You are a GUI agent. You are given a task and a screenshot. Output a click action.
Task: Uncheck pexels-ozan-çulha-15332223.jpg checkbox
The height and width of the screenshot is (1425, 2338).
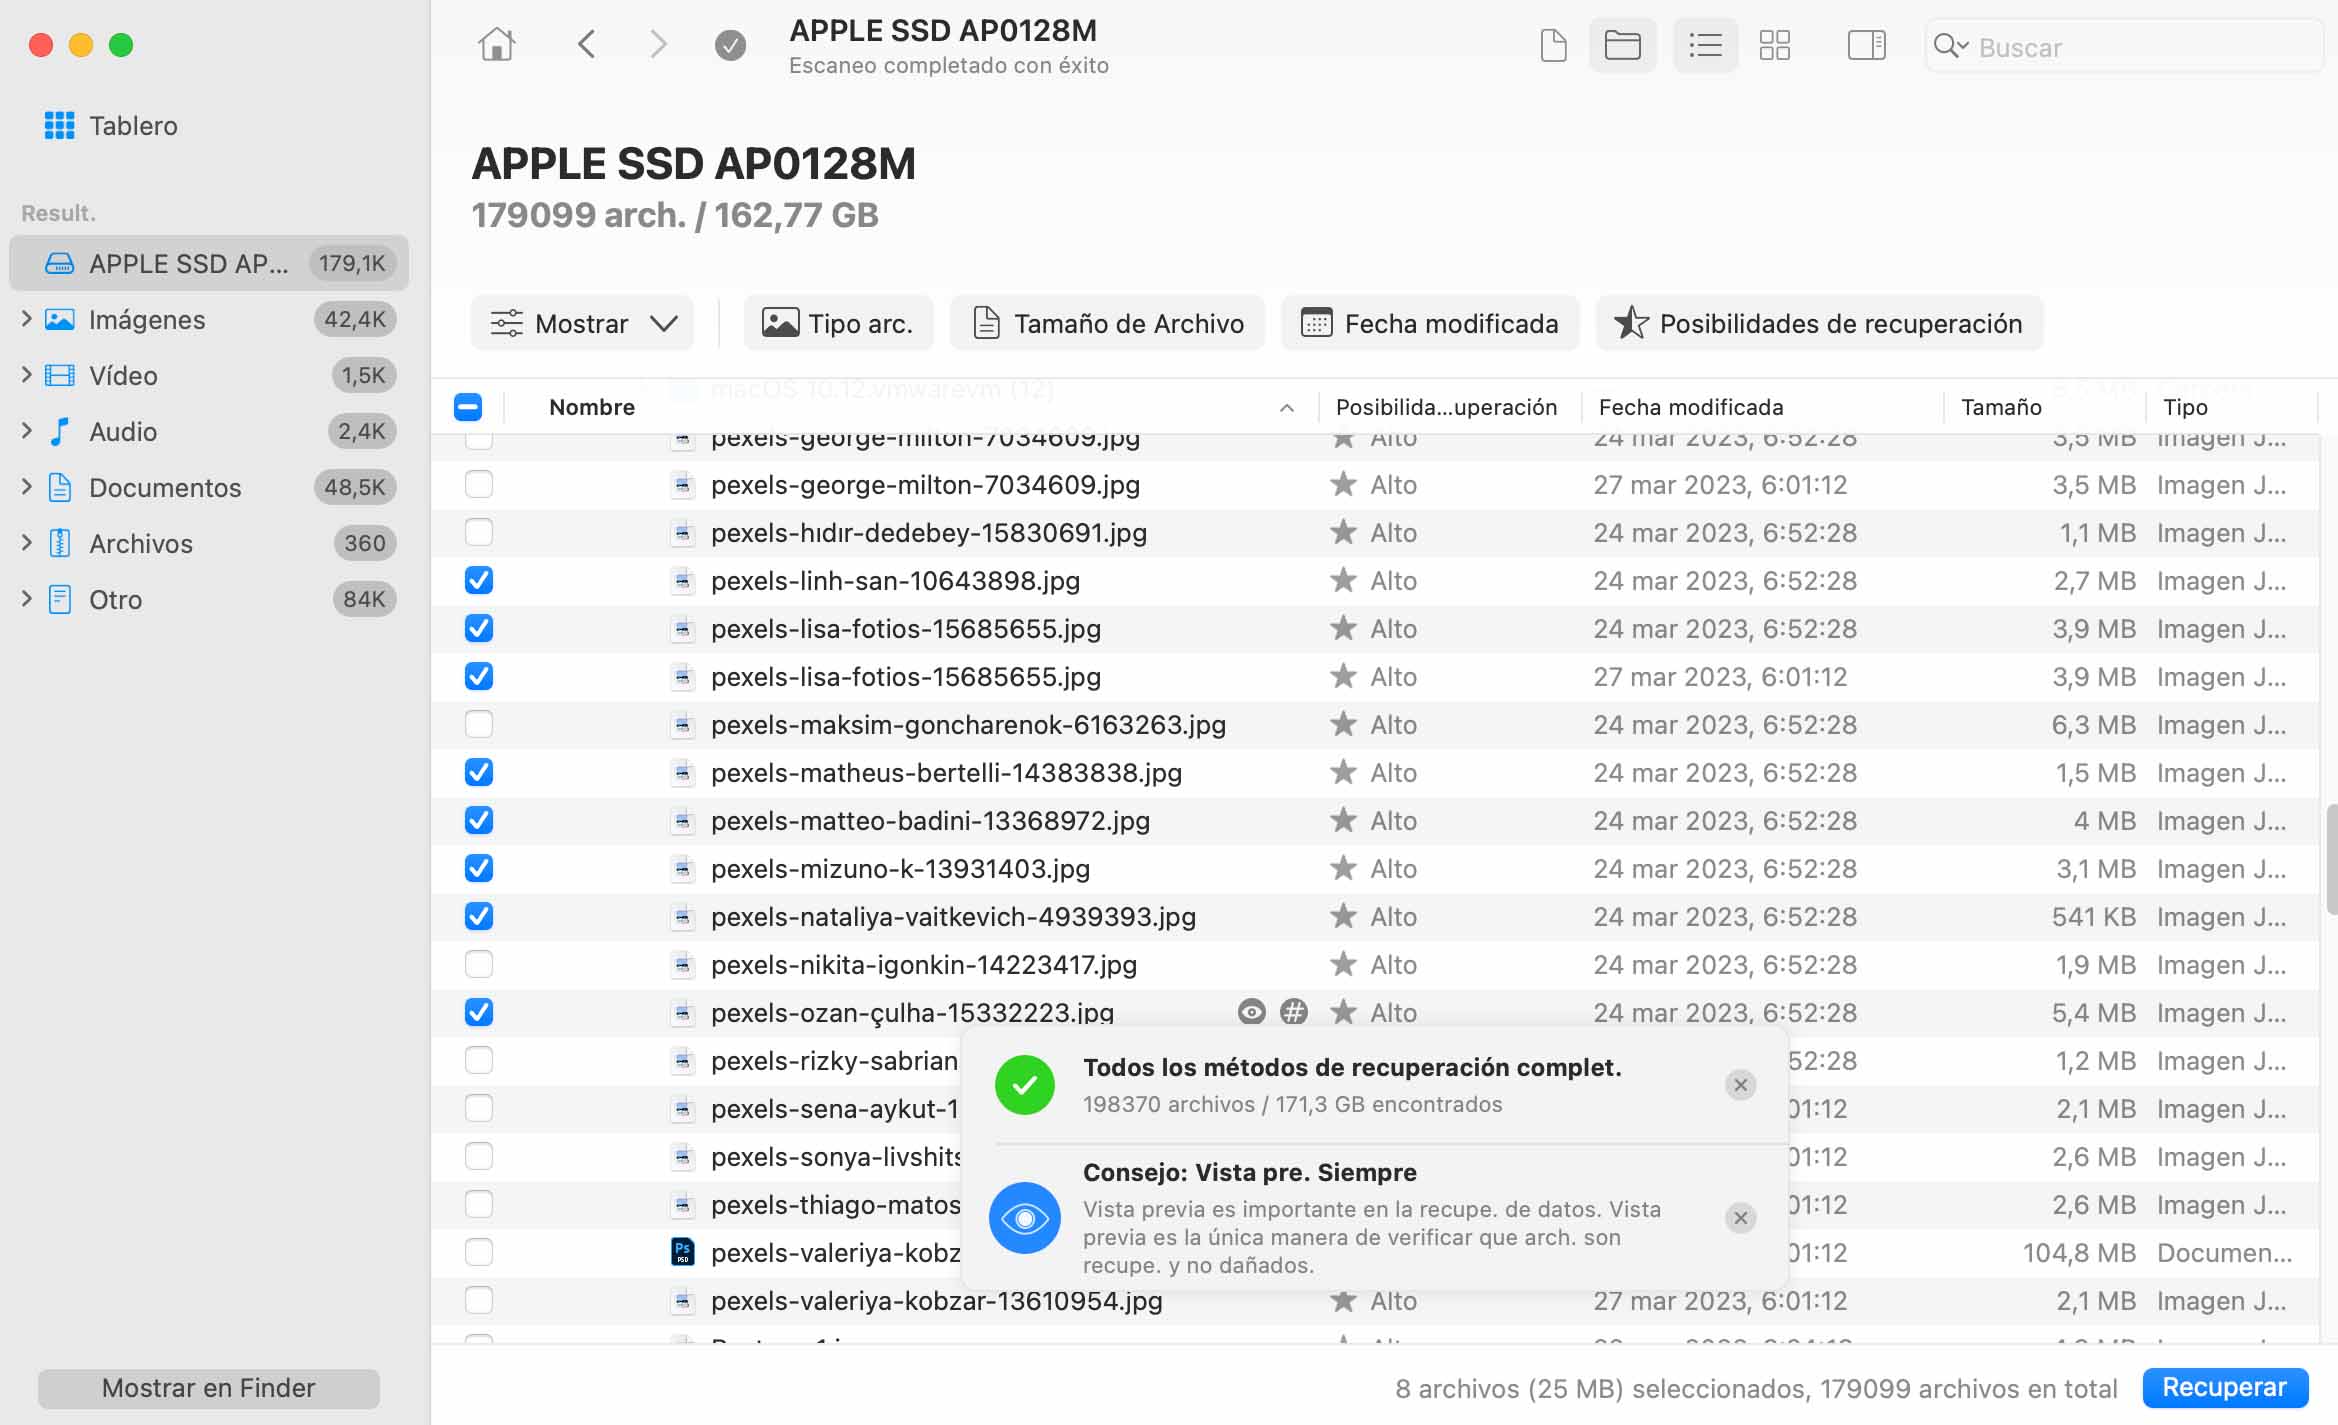pyautogui.click(x=479, y=1012)
